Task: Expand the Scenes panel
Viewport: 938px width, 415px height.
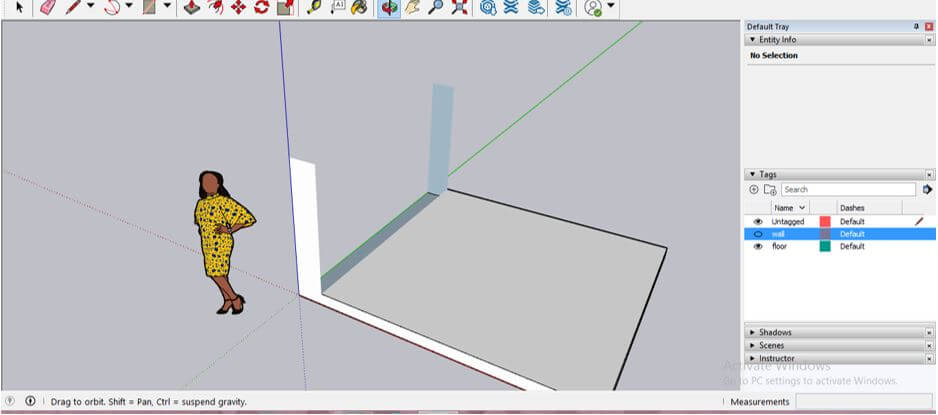Action: click(753, 346)
